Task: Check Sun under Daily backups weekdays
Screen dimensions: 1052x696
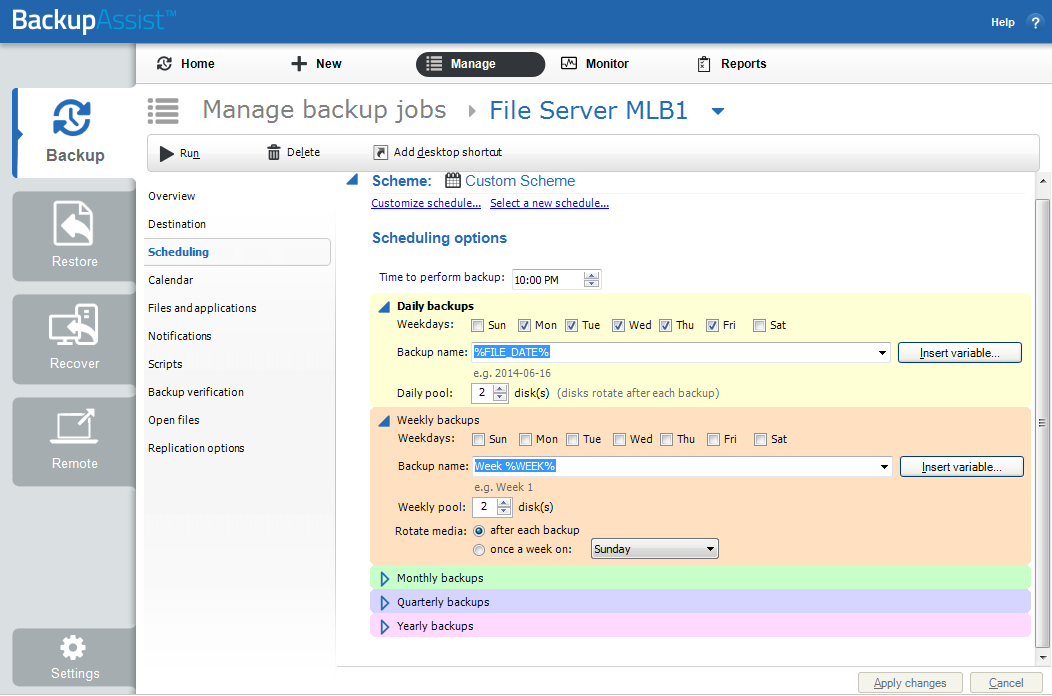Action: (x=478, y=326)
